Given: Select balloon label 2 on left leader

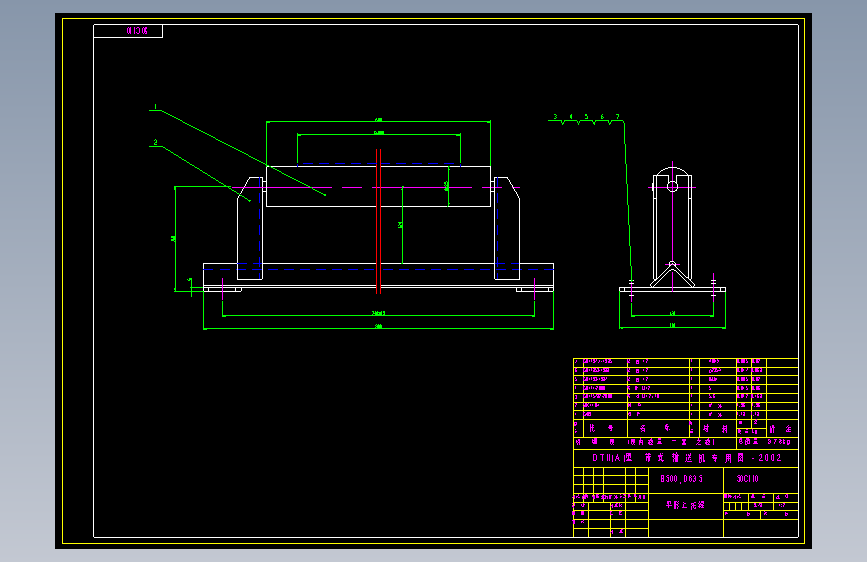Looking at the screenshot, I should 155,142.
